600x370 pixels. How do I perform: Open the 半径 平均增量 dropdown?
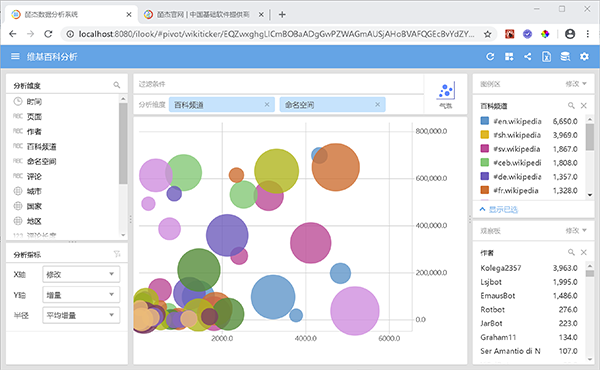[x=81, y=315]
